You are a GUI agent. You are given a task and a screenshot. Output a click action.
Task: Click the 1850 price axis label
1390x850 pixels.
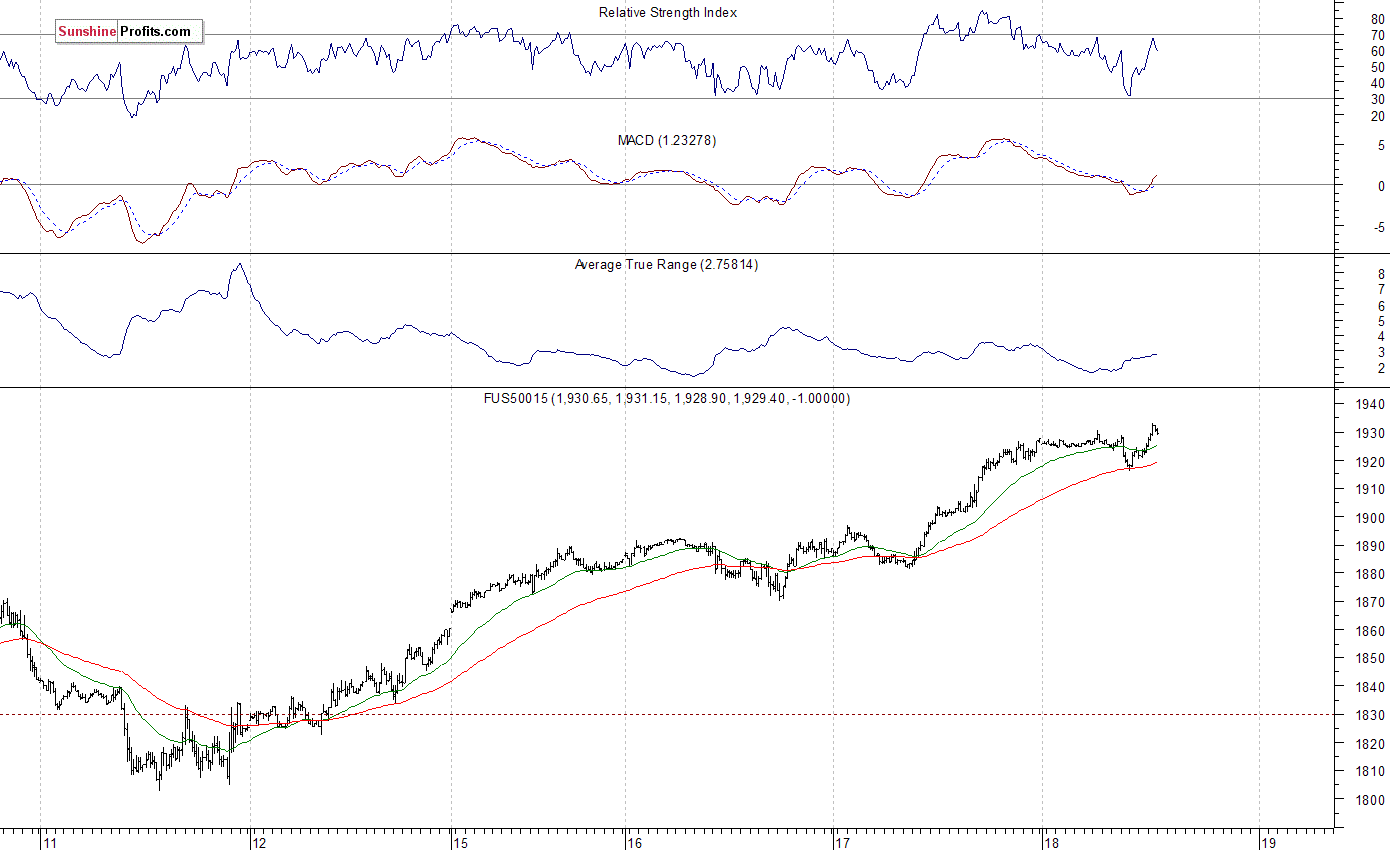1368,659
